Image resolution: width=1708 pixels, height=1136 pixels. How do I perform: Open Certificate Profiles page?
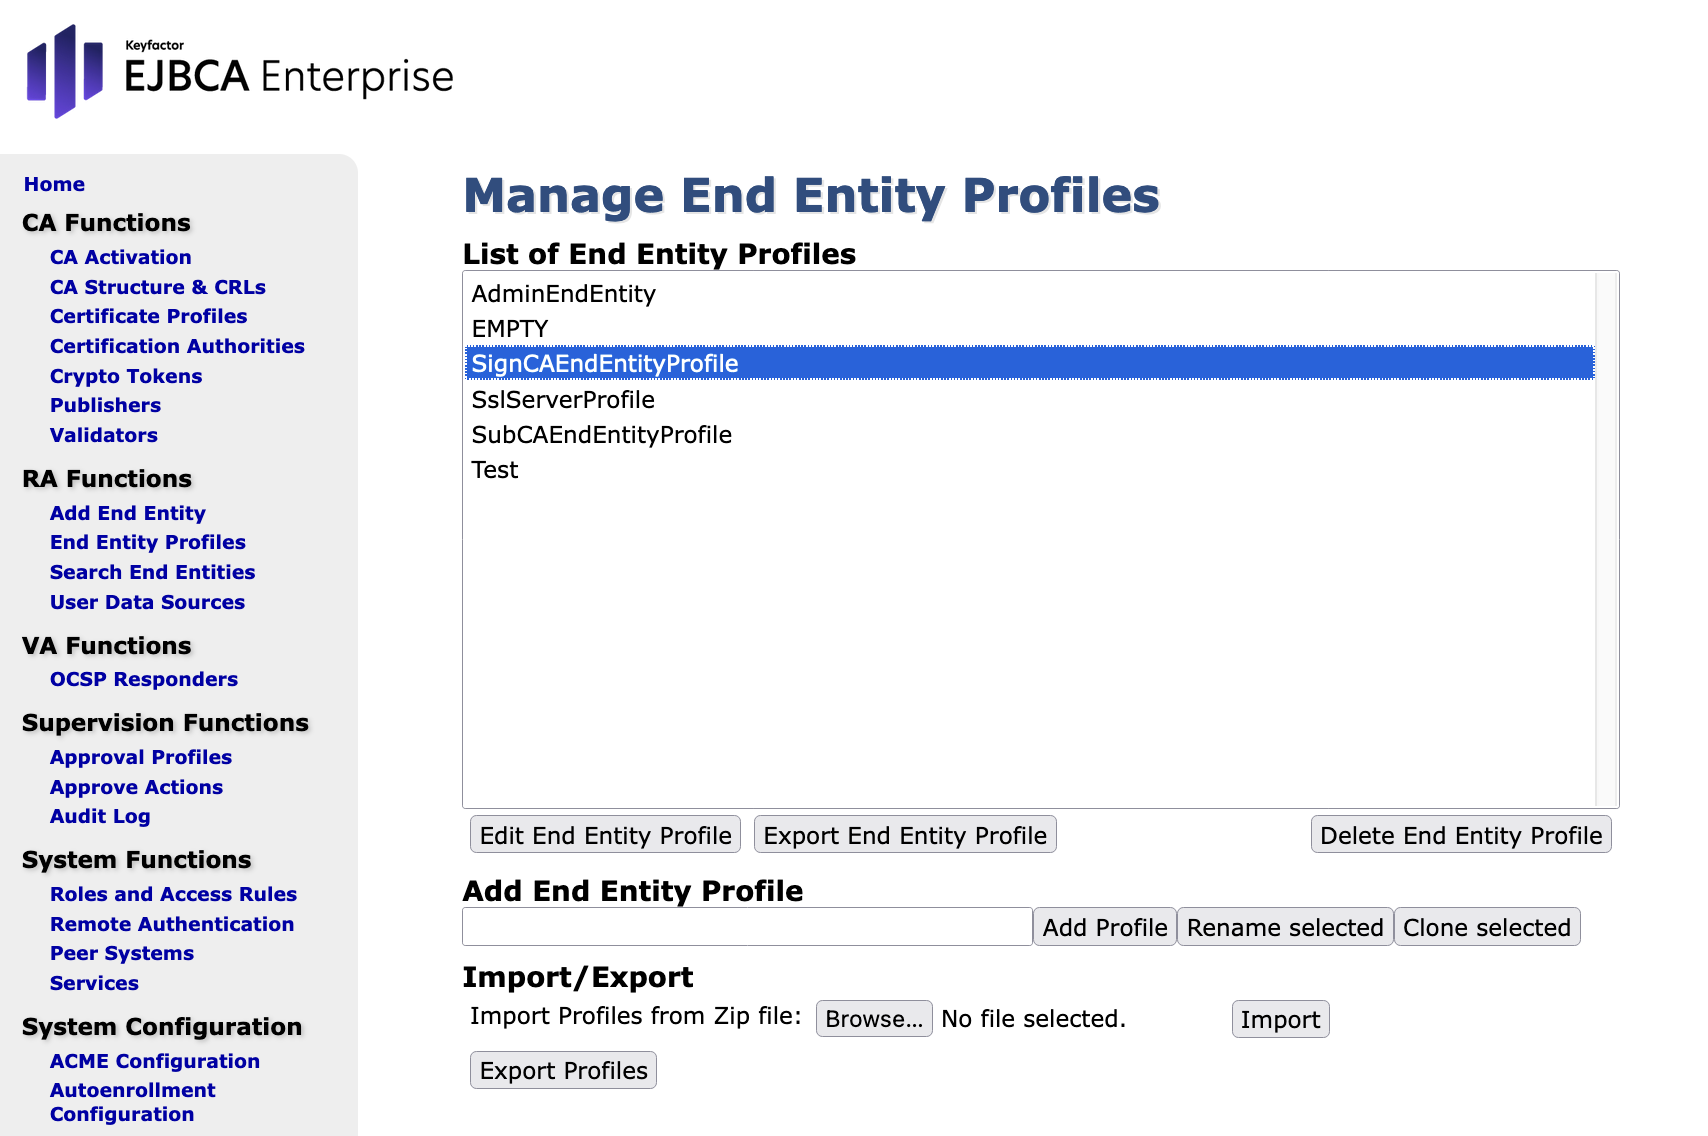point(148,316)
